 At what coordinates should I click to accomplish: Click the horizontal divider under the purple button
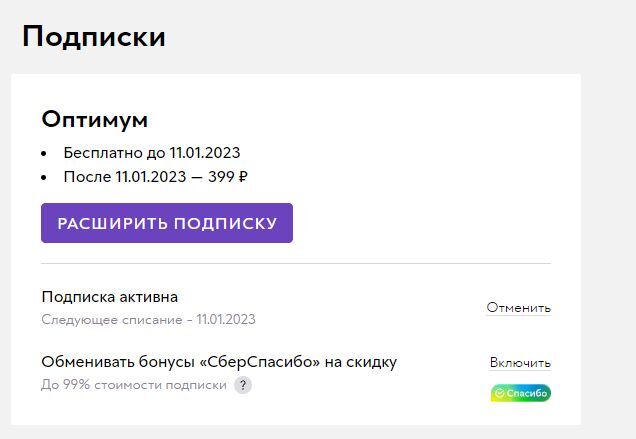click(x=296, y=264)
